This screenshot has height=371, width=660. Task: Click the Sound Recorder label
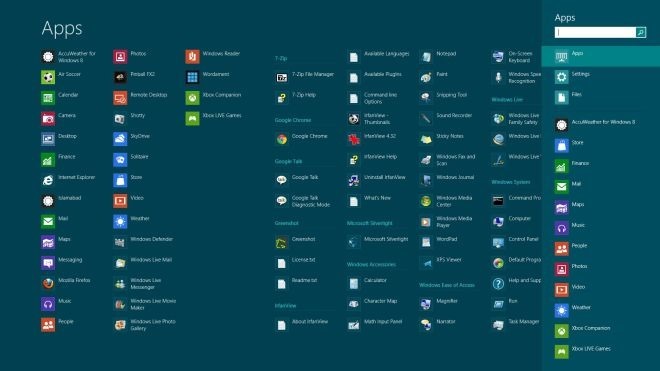454,115
